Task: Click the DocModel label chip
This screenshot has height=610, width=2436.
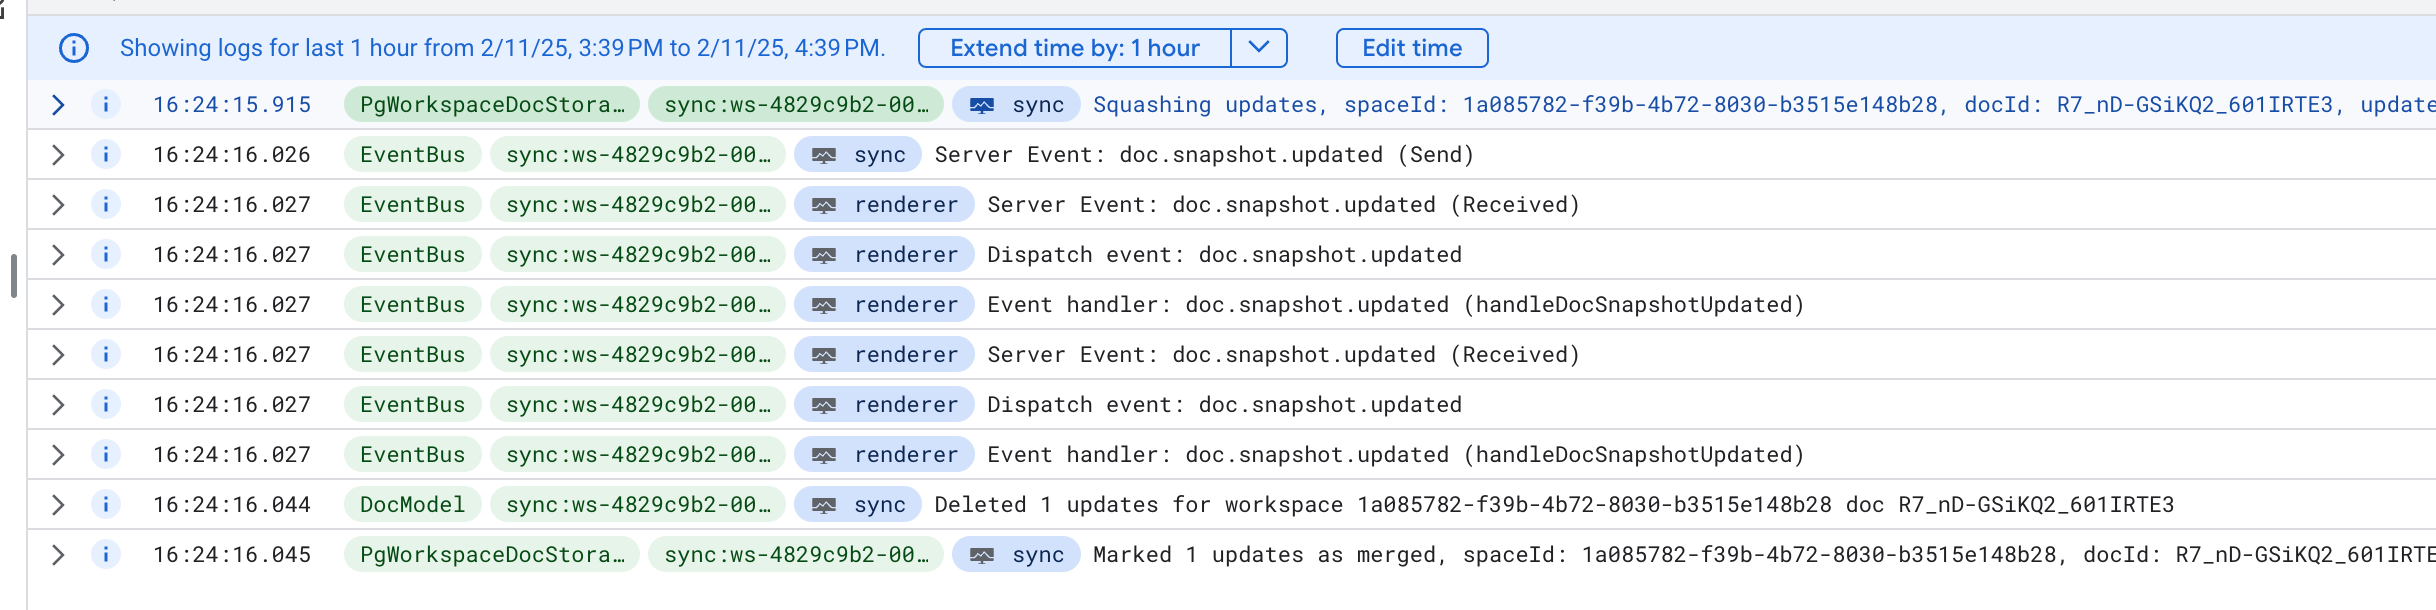Action: (412, 505)
